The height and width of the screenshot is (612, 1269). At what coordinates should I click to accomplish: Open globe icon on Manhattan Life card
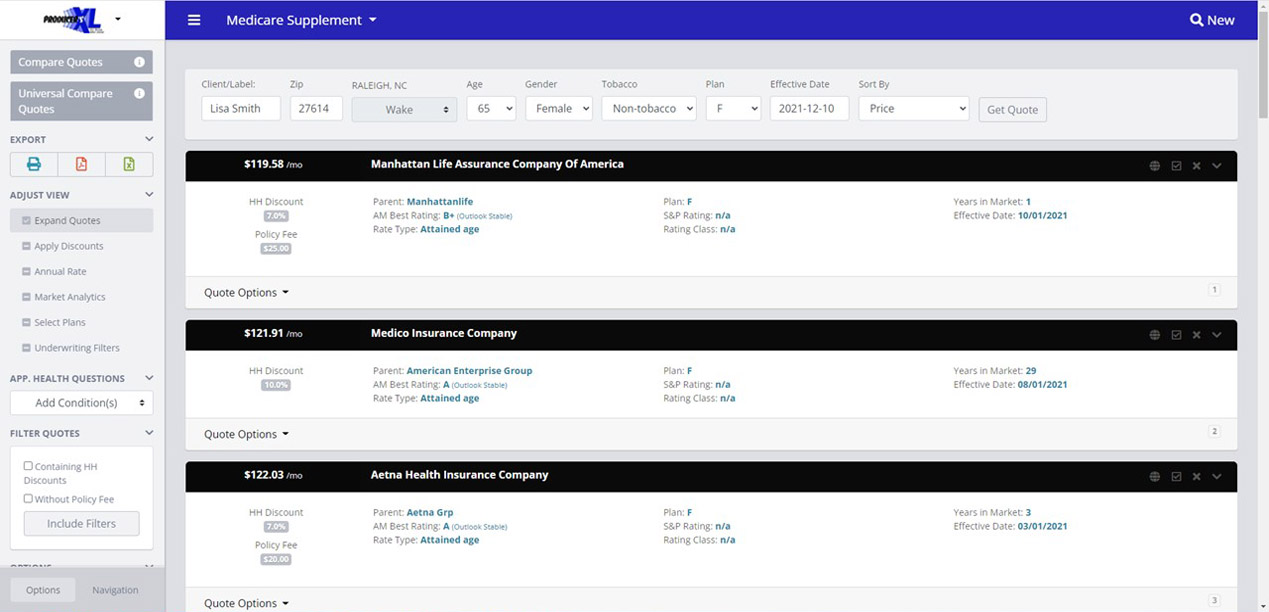point(1155,166)
